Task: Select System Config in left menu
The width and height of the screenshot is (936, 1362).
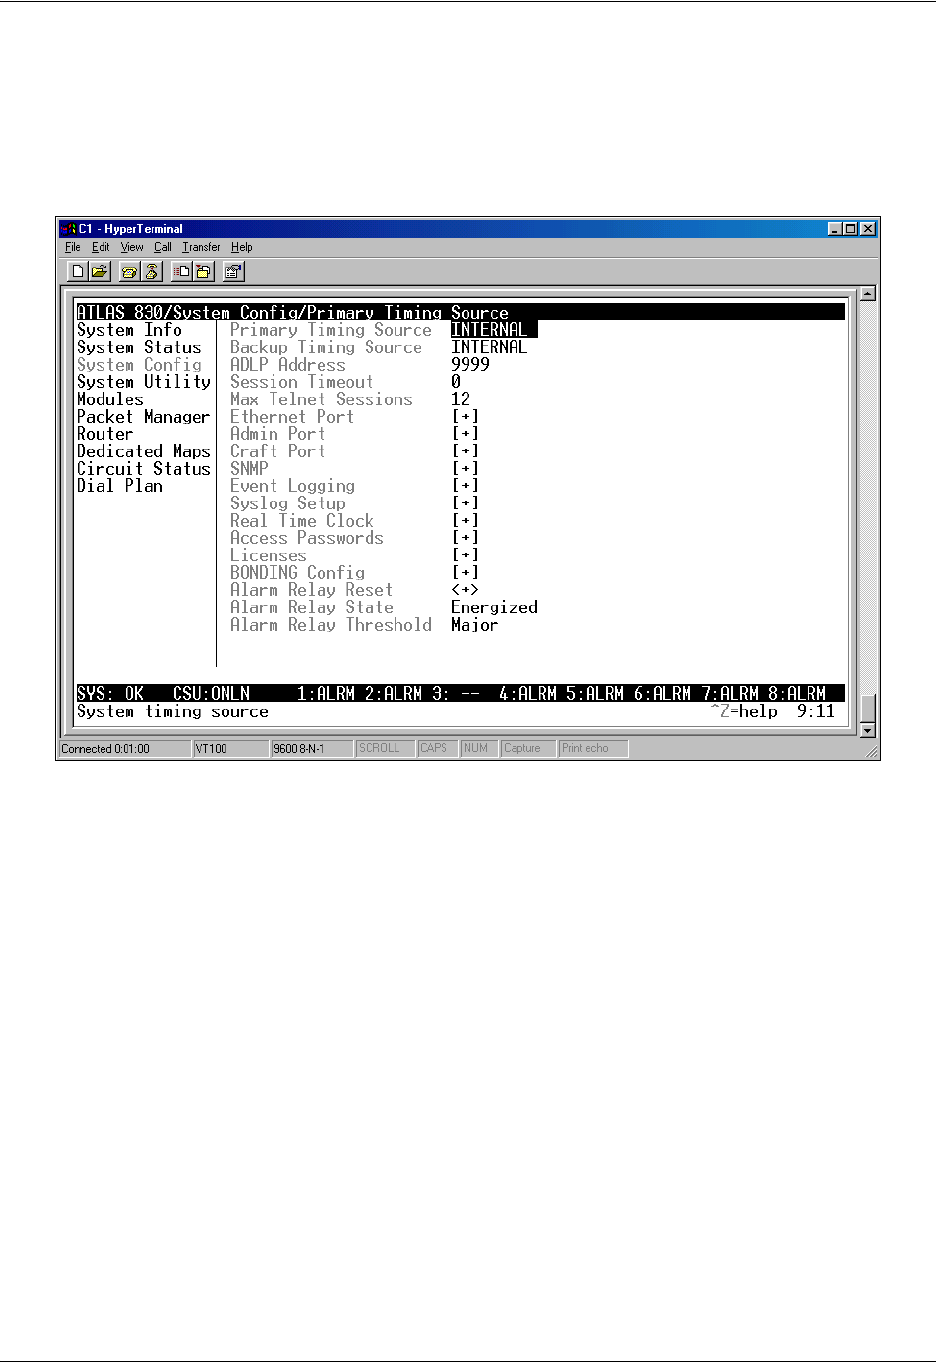Action: (140, 365)
